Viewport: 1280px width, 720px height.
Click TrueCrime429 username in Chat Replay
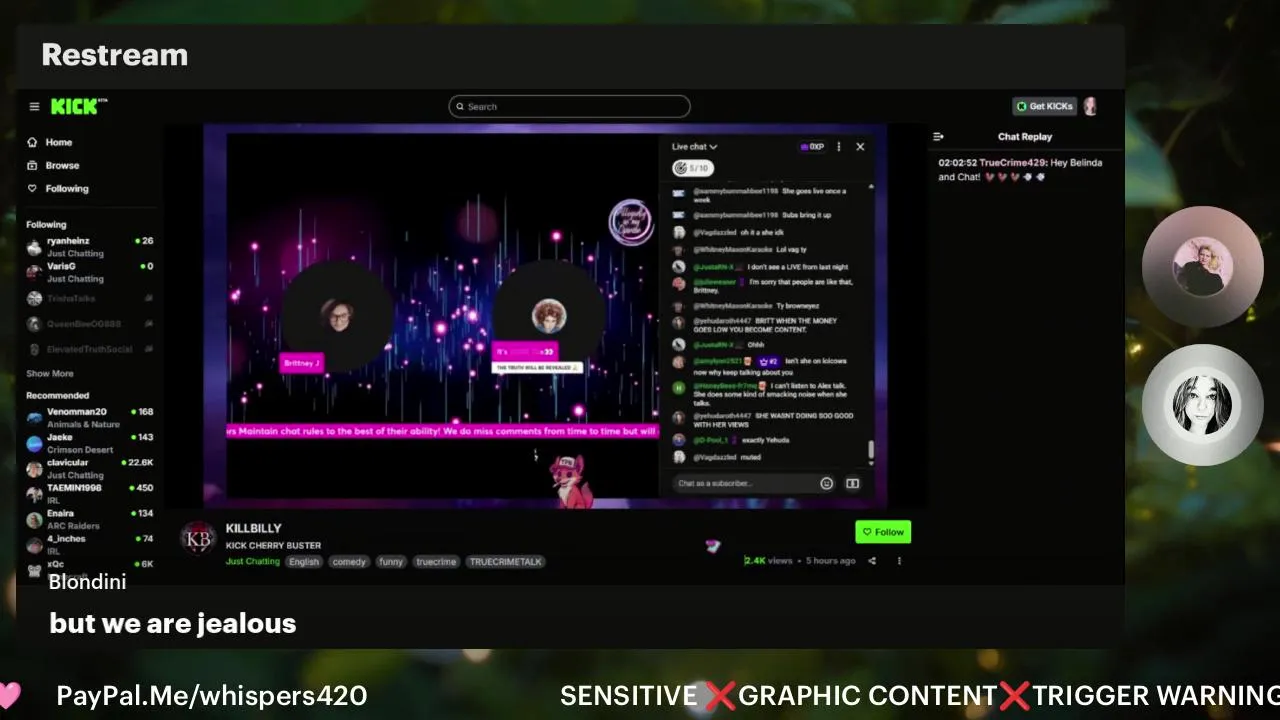[x=1012, y=163]
